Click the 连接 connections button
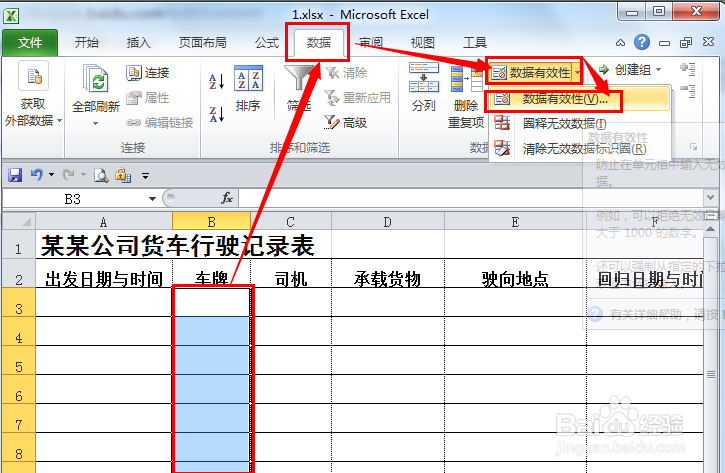Screen dimensions: 725x473 148,73
